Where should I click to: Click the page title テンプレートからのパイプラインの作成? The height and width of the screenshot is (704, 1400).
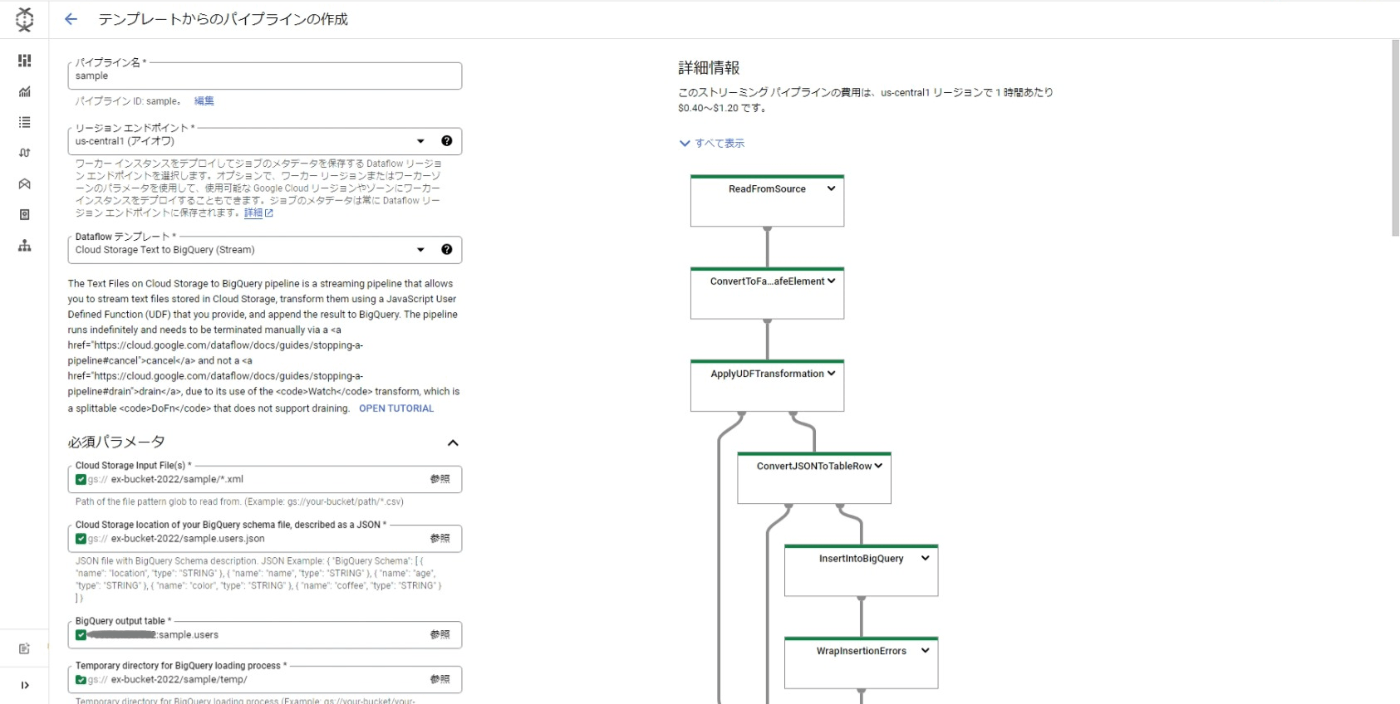223,19
